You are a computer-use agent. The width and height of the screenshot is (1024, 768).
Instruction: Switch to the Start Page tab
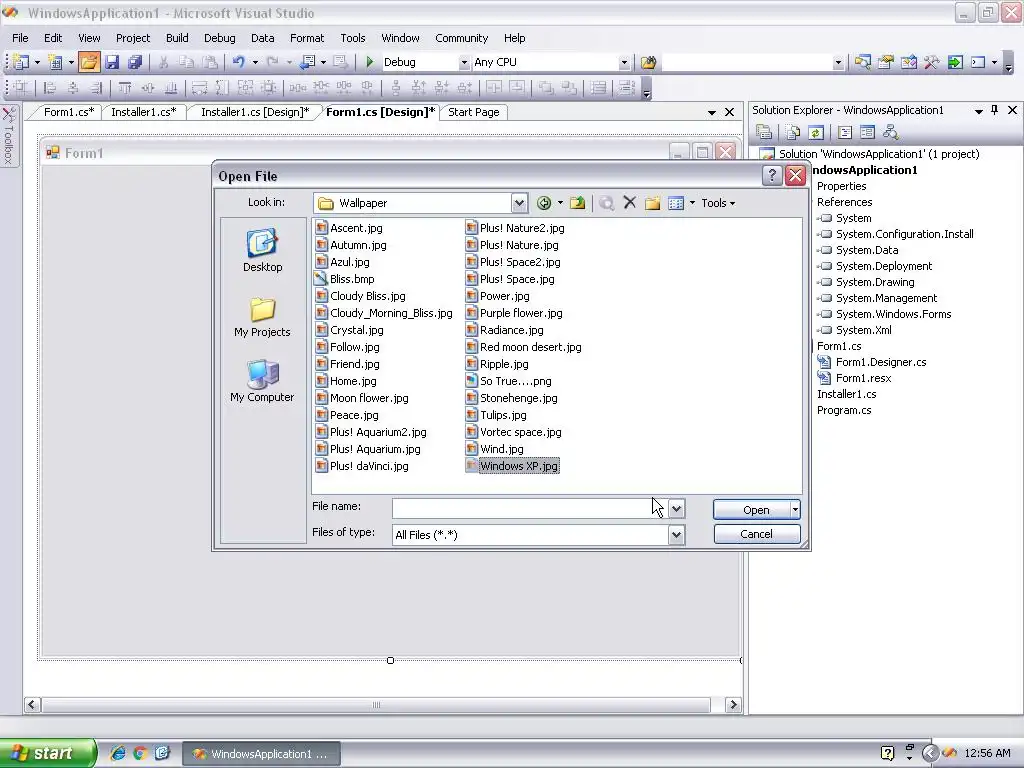click(x=473, y=112)
